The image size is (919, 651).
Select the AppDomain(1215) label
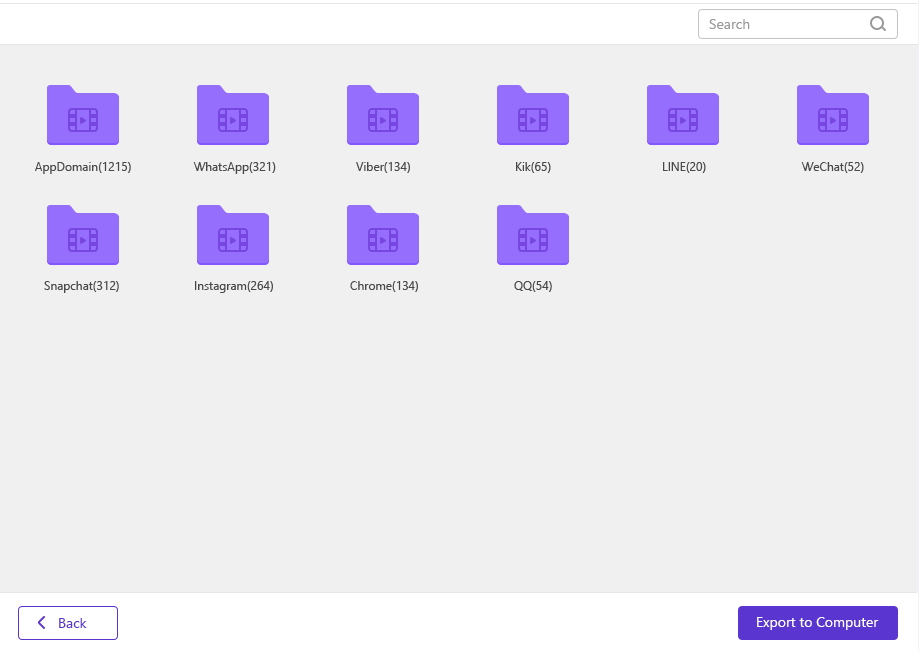coord(83,167)
